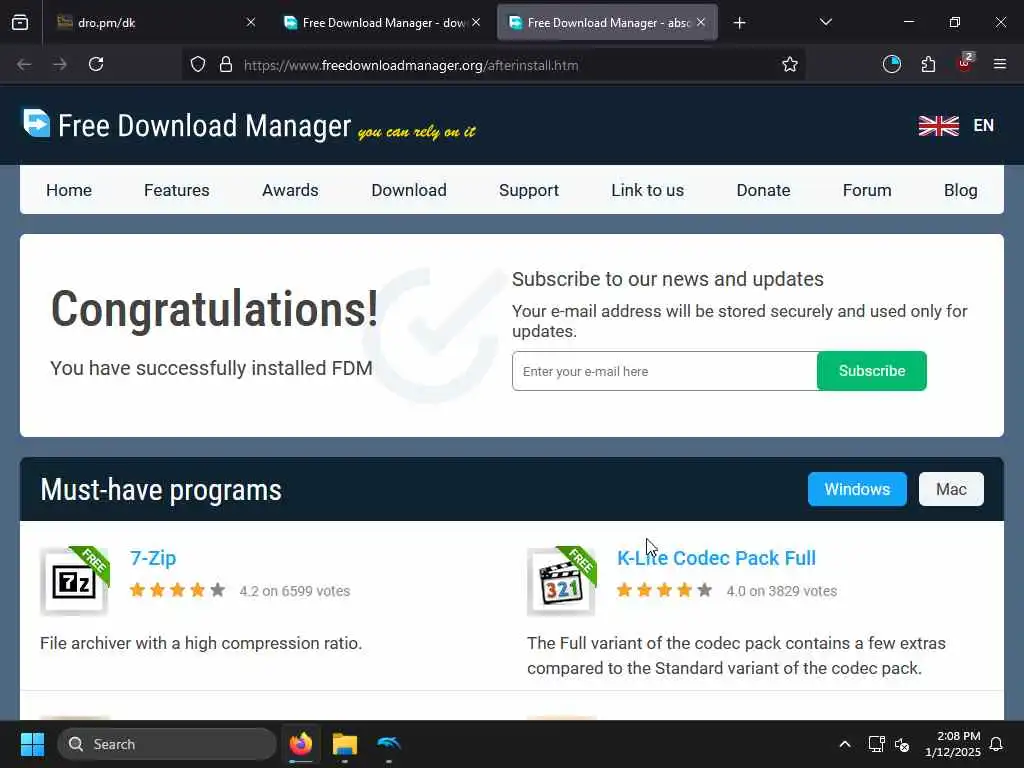Open the Firefox hamburger application menu

(1000, 64)
